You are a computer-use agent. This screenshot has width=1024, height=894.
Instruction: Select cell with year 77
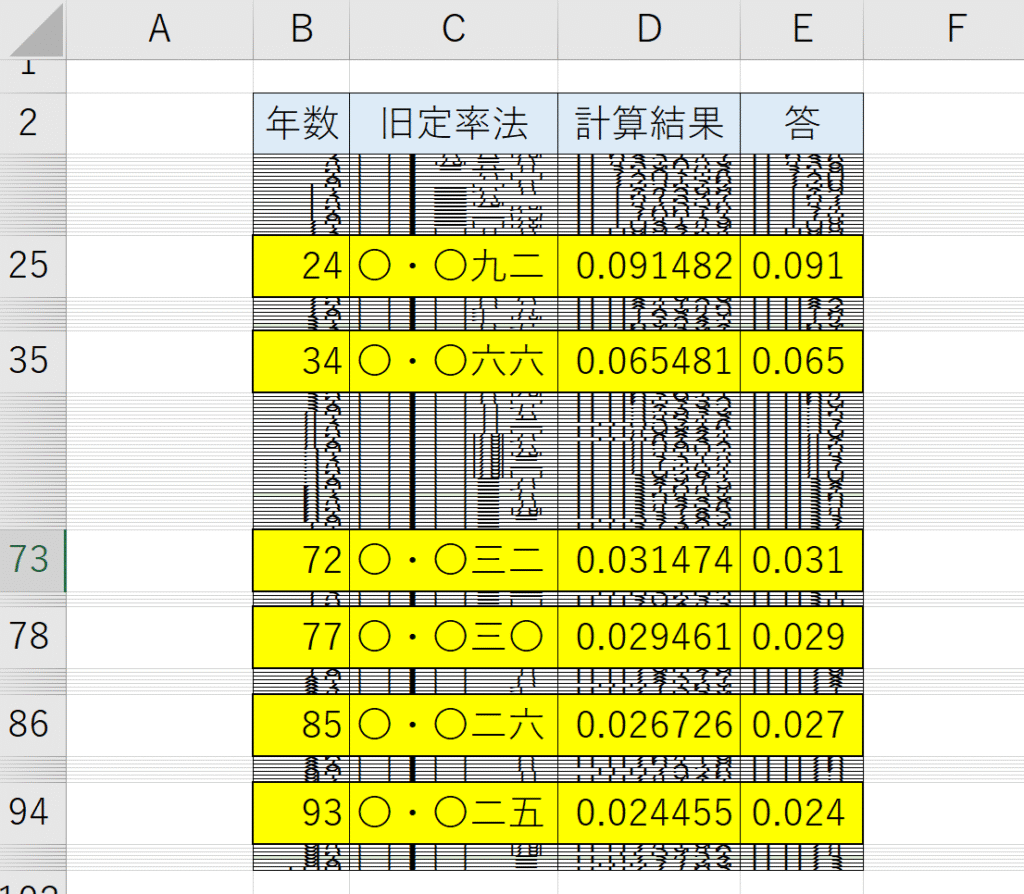pos(301,637)
